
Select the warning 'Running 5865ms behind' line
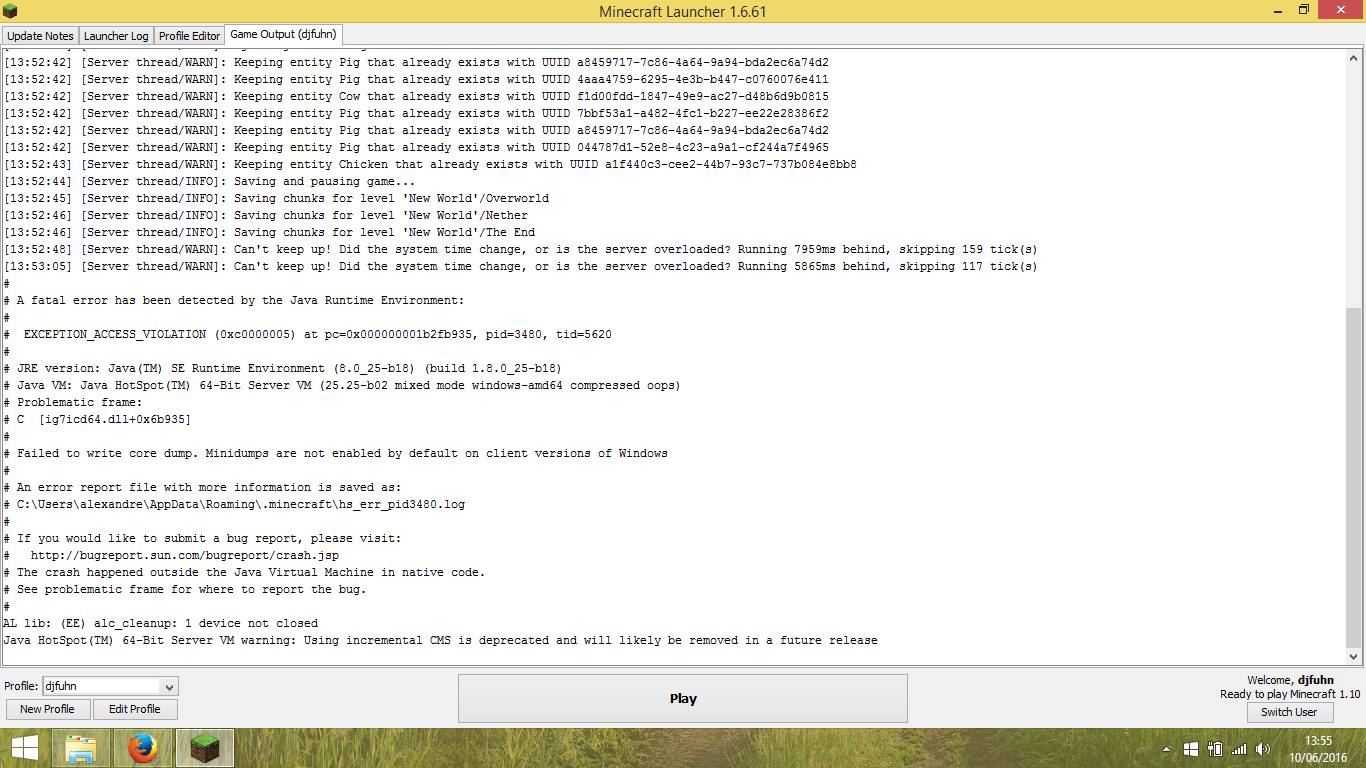coord(521,266)
